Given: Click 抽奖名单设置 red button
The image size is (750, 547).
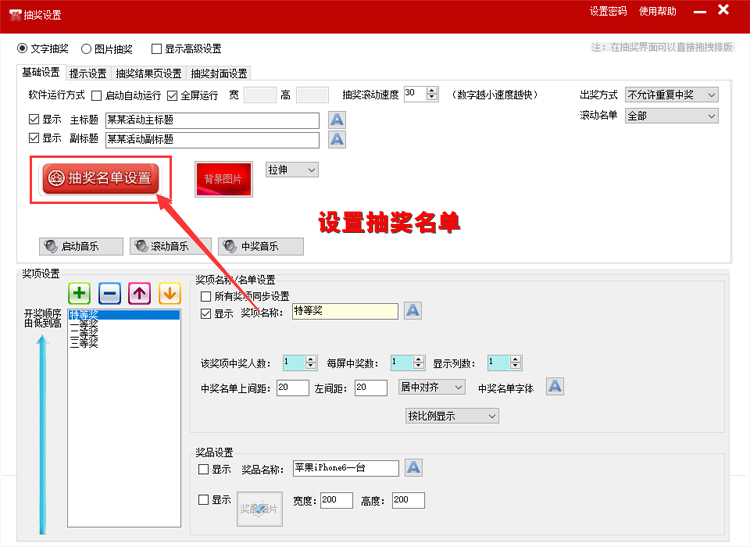Looking at the screenshot, I should pyautogui.click(x=100, y=179).
